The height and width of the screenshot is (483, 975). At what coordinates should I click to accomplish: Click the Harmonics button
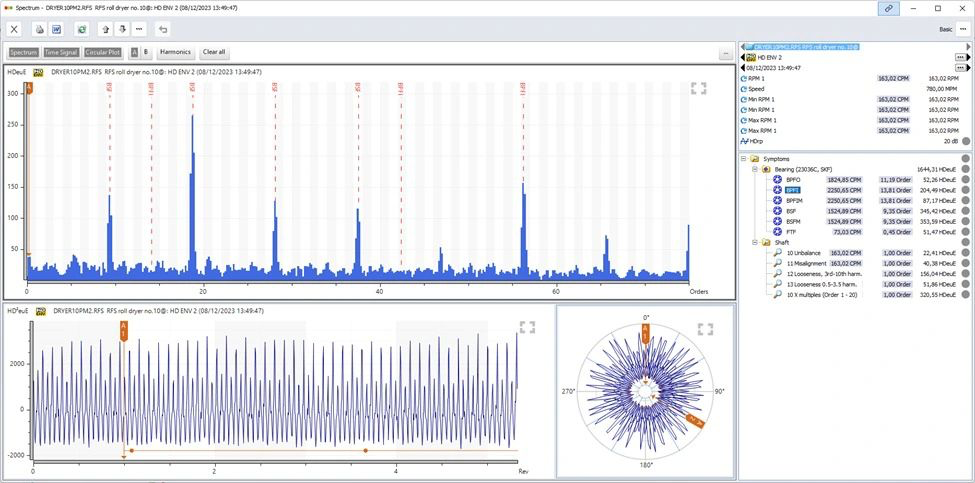175,52
